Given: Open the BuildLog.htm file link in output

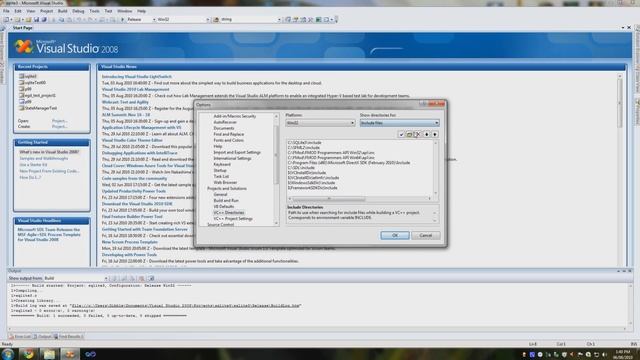Looking at the screenshot, I should 186,306.
